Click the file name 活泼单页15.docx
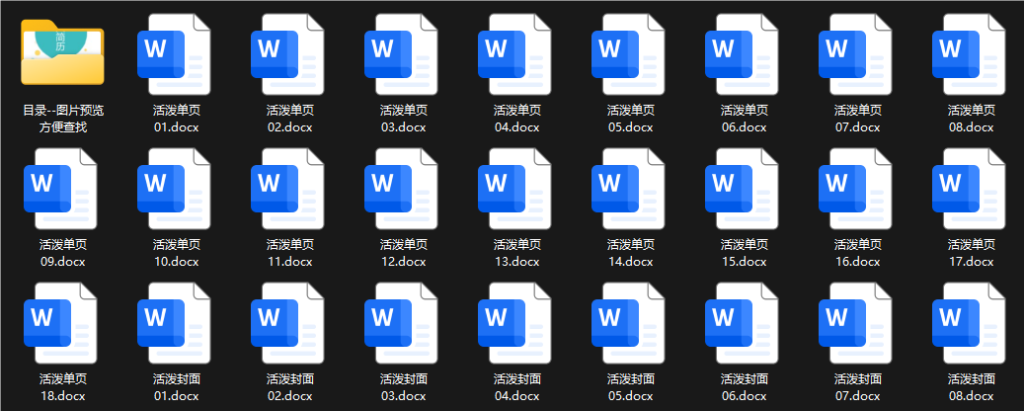The width and height of the screenshot is (1024, 411). click(x=744, y=253)
